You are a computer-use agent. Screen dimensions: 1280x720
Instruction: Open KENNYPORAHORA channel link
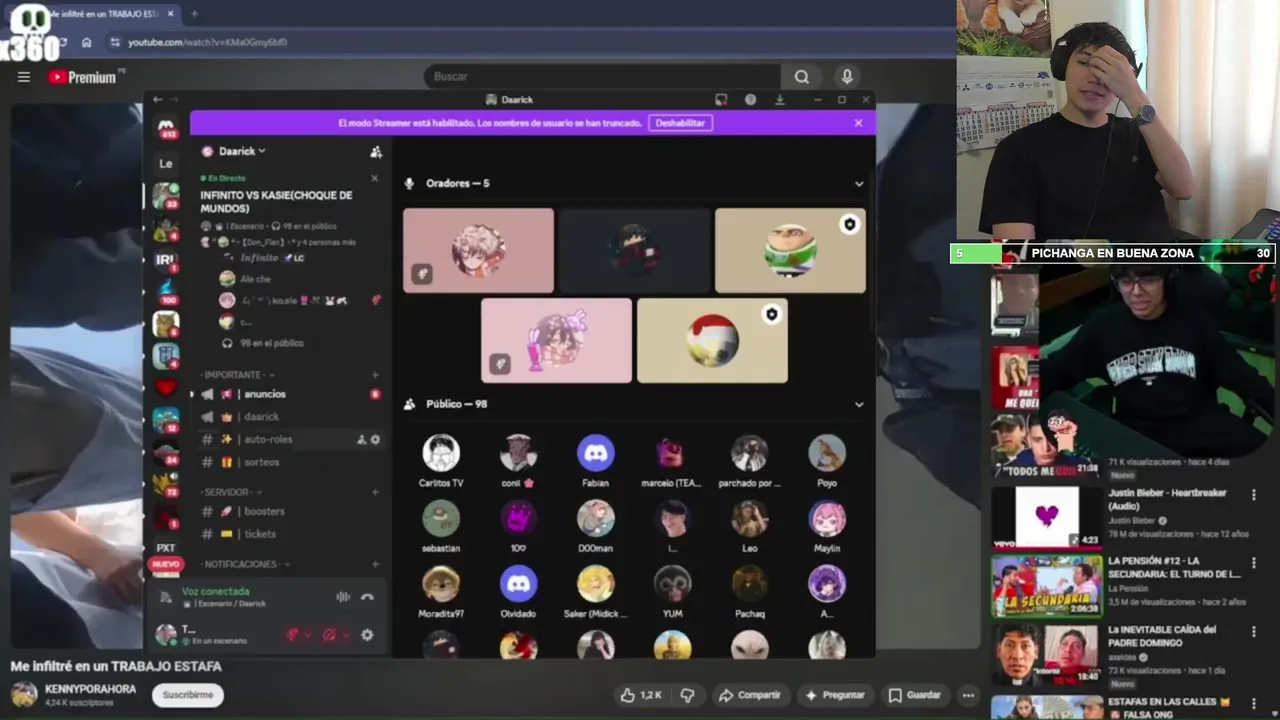[90, 689]
